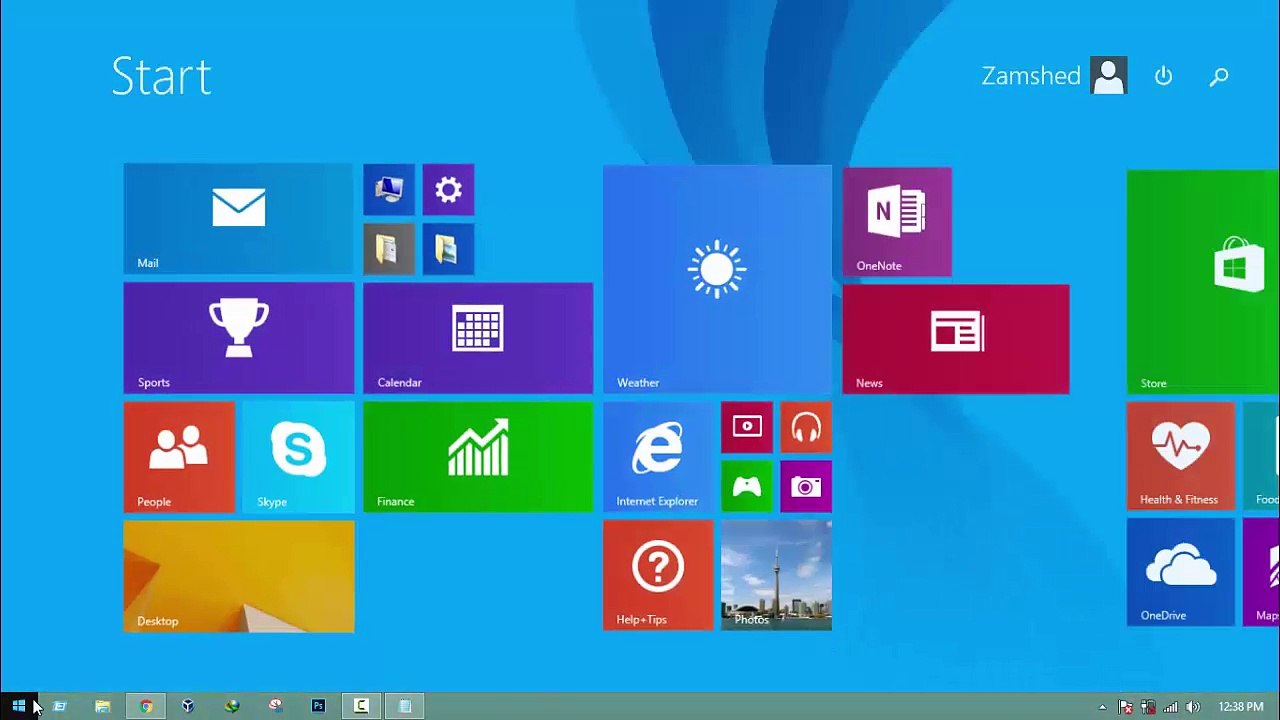The width and height of the screenshot is (1280, 720).
Task: Click the 12:38 PM clock
Action: coord(1241,707)
